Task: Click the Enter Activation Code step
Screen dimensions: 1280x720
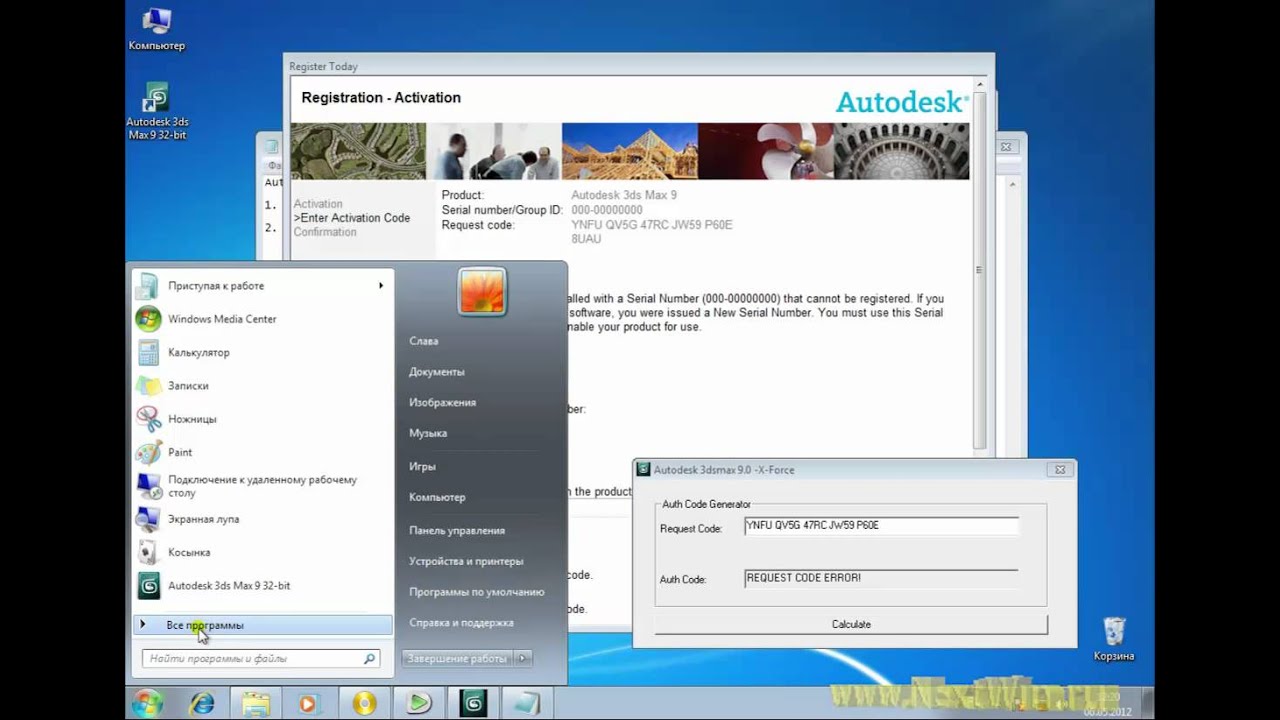Action: pyautogui.click(x=352, y=218)
